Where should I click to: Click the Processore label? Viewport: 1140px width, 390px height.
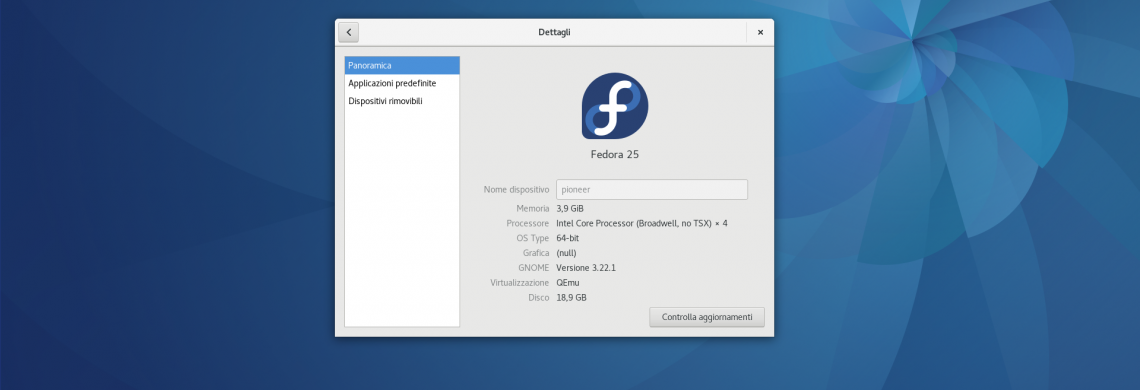click(528, 223)
